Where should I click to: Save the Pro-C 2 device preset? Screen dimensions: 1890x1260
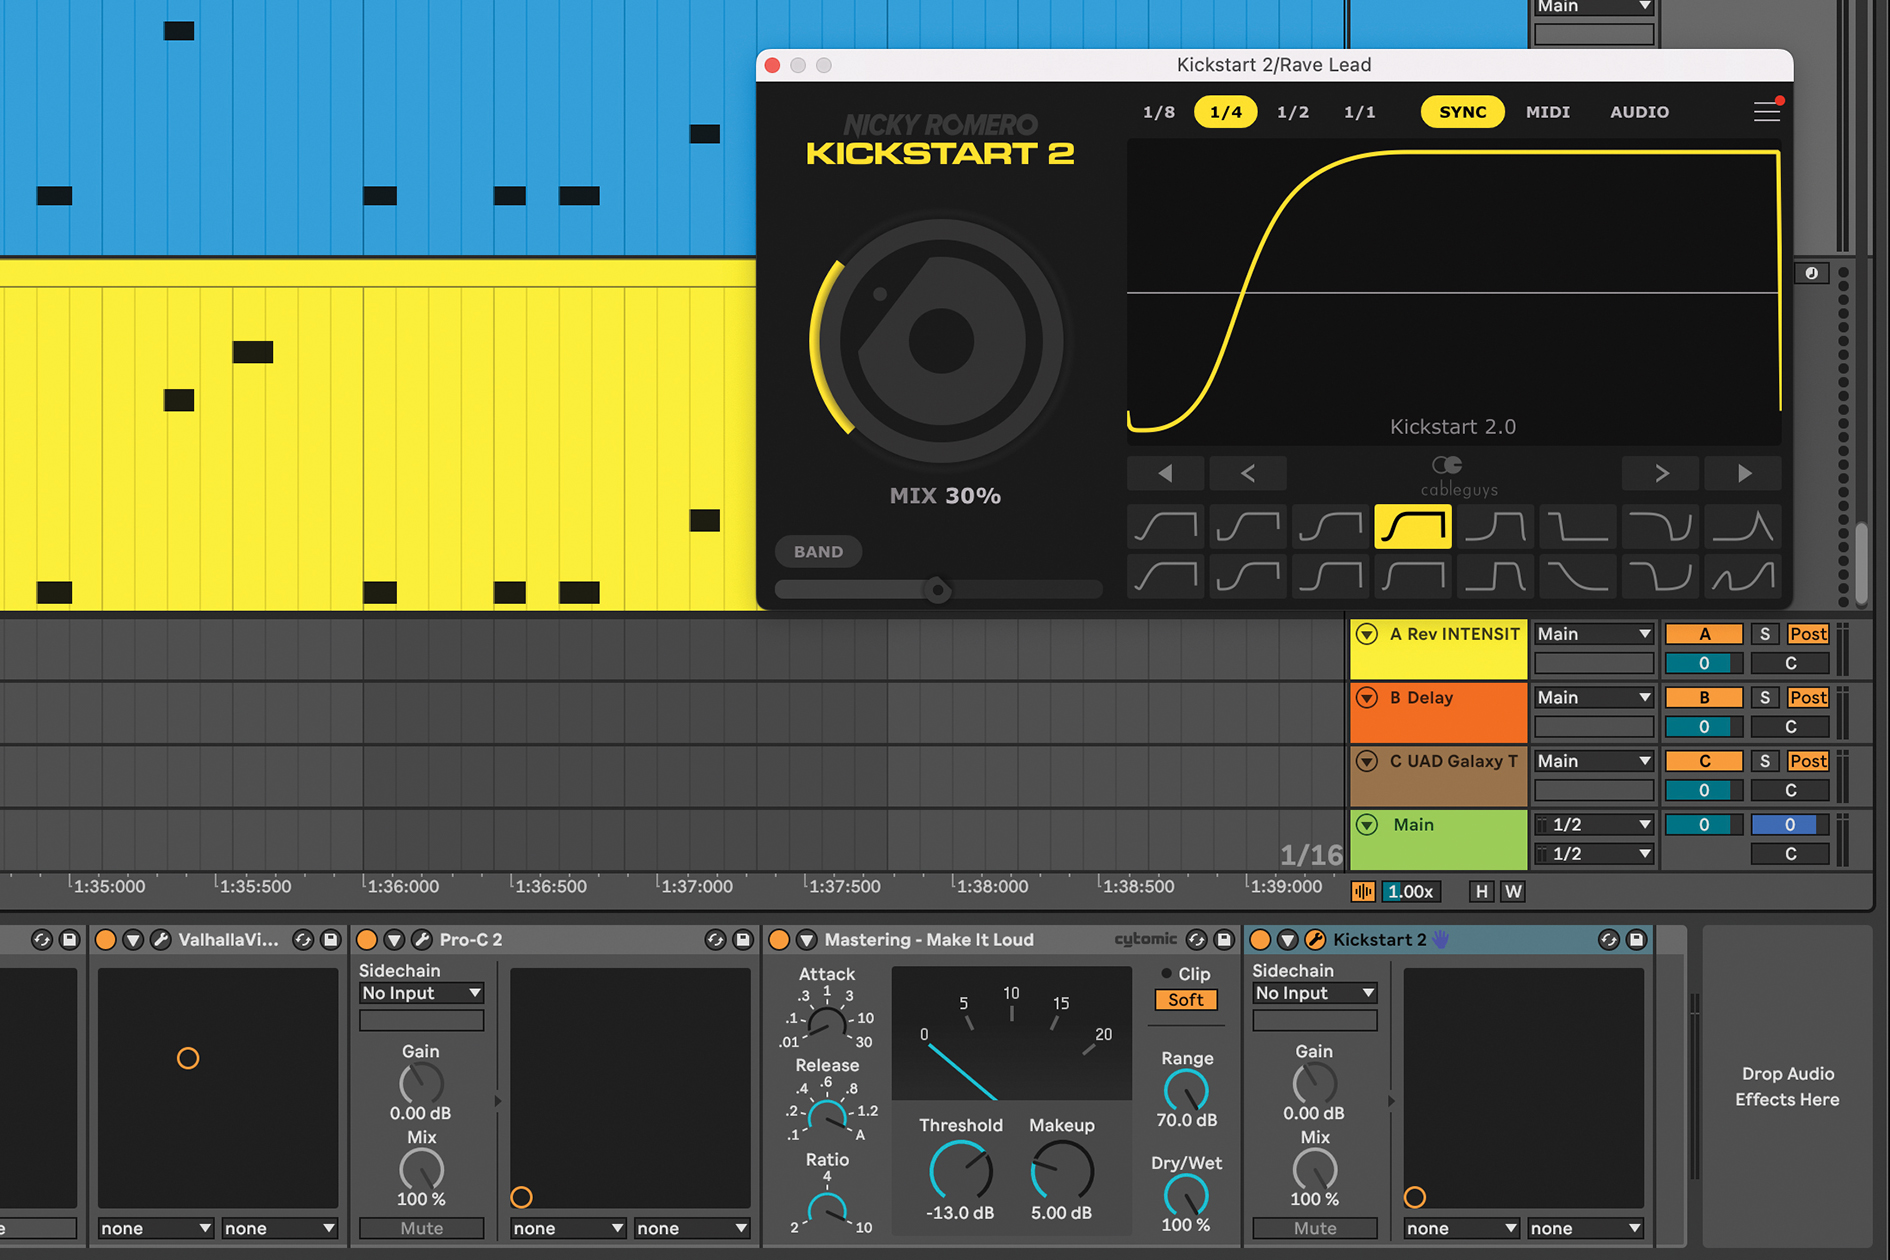(742, 939)
